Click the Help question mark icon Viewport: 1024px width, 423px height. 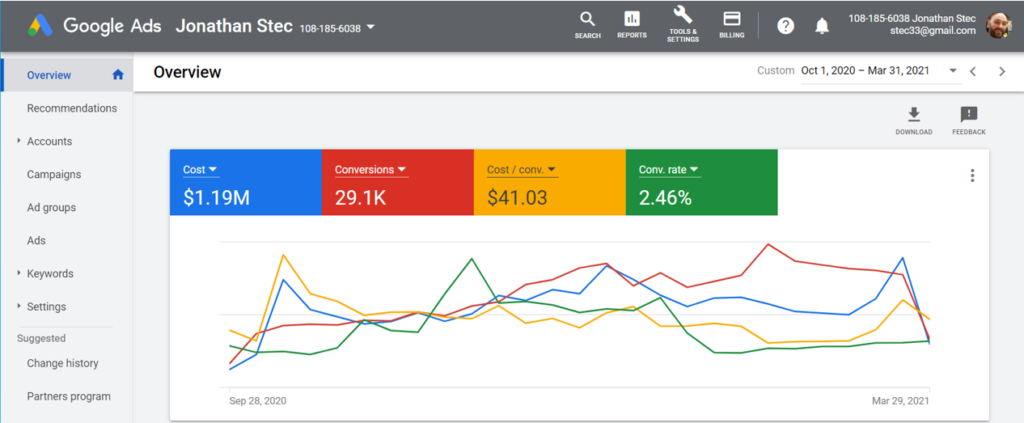point(786,25)
